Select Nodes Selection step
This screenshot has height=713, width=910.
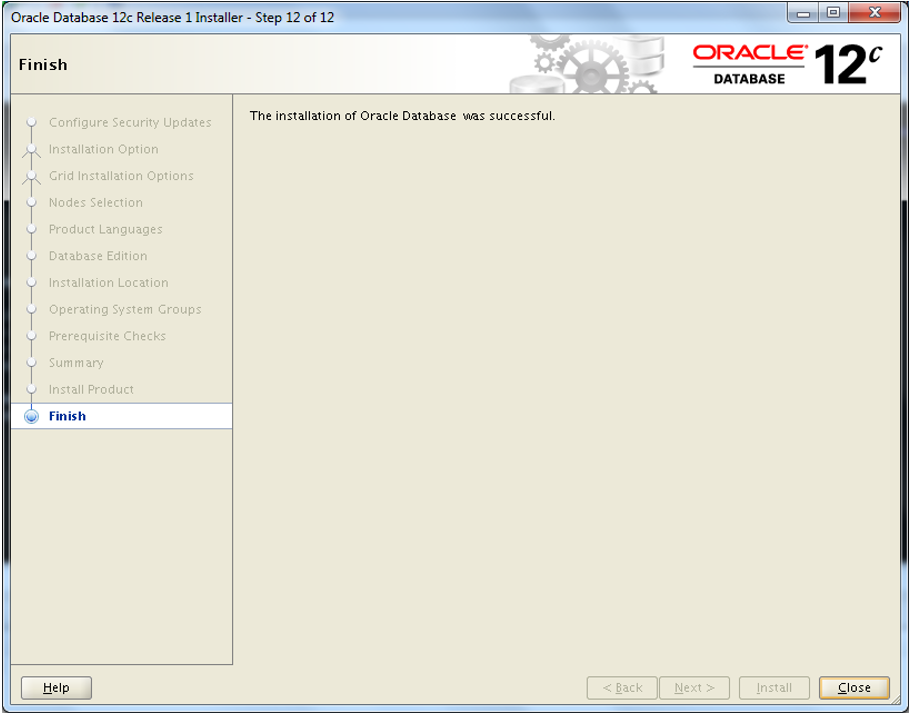coord(96,202)
